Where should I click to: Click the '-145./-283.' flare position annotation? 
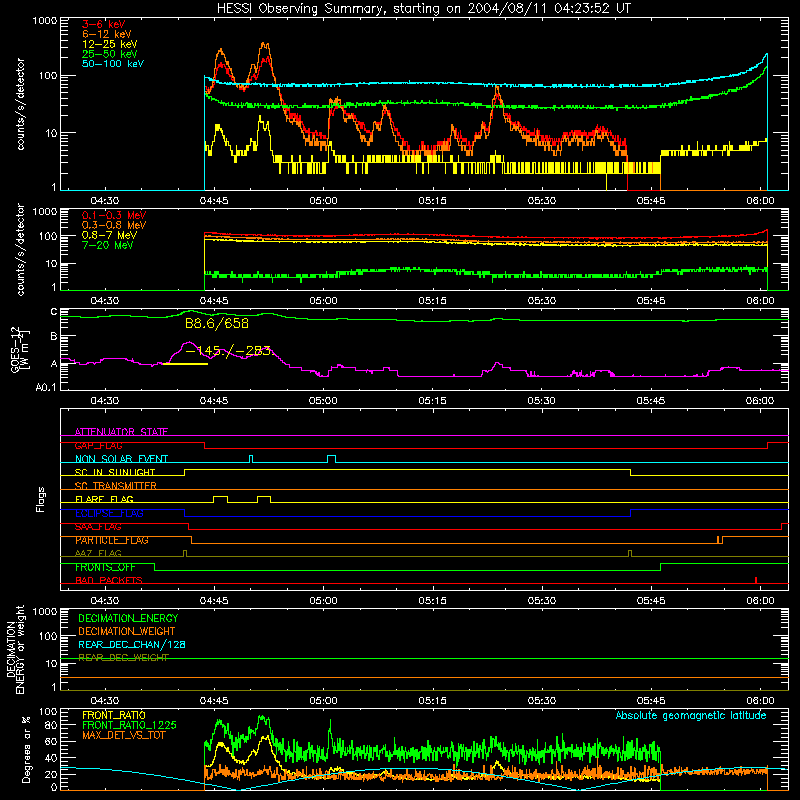pos(229,351)
